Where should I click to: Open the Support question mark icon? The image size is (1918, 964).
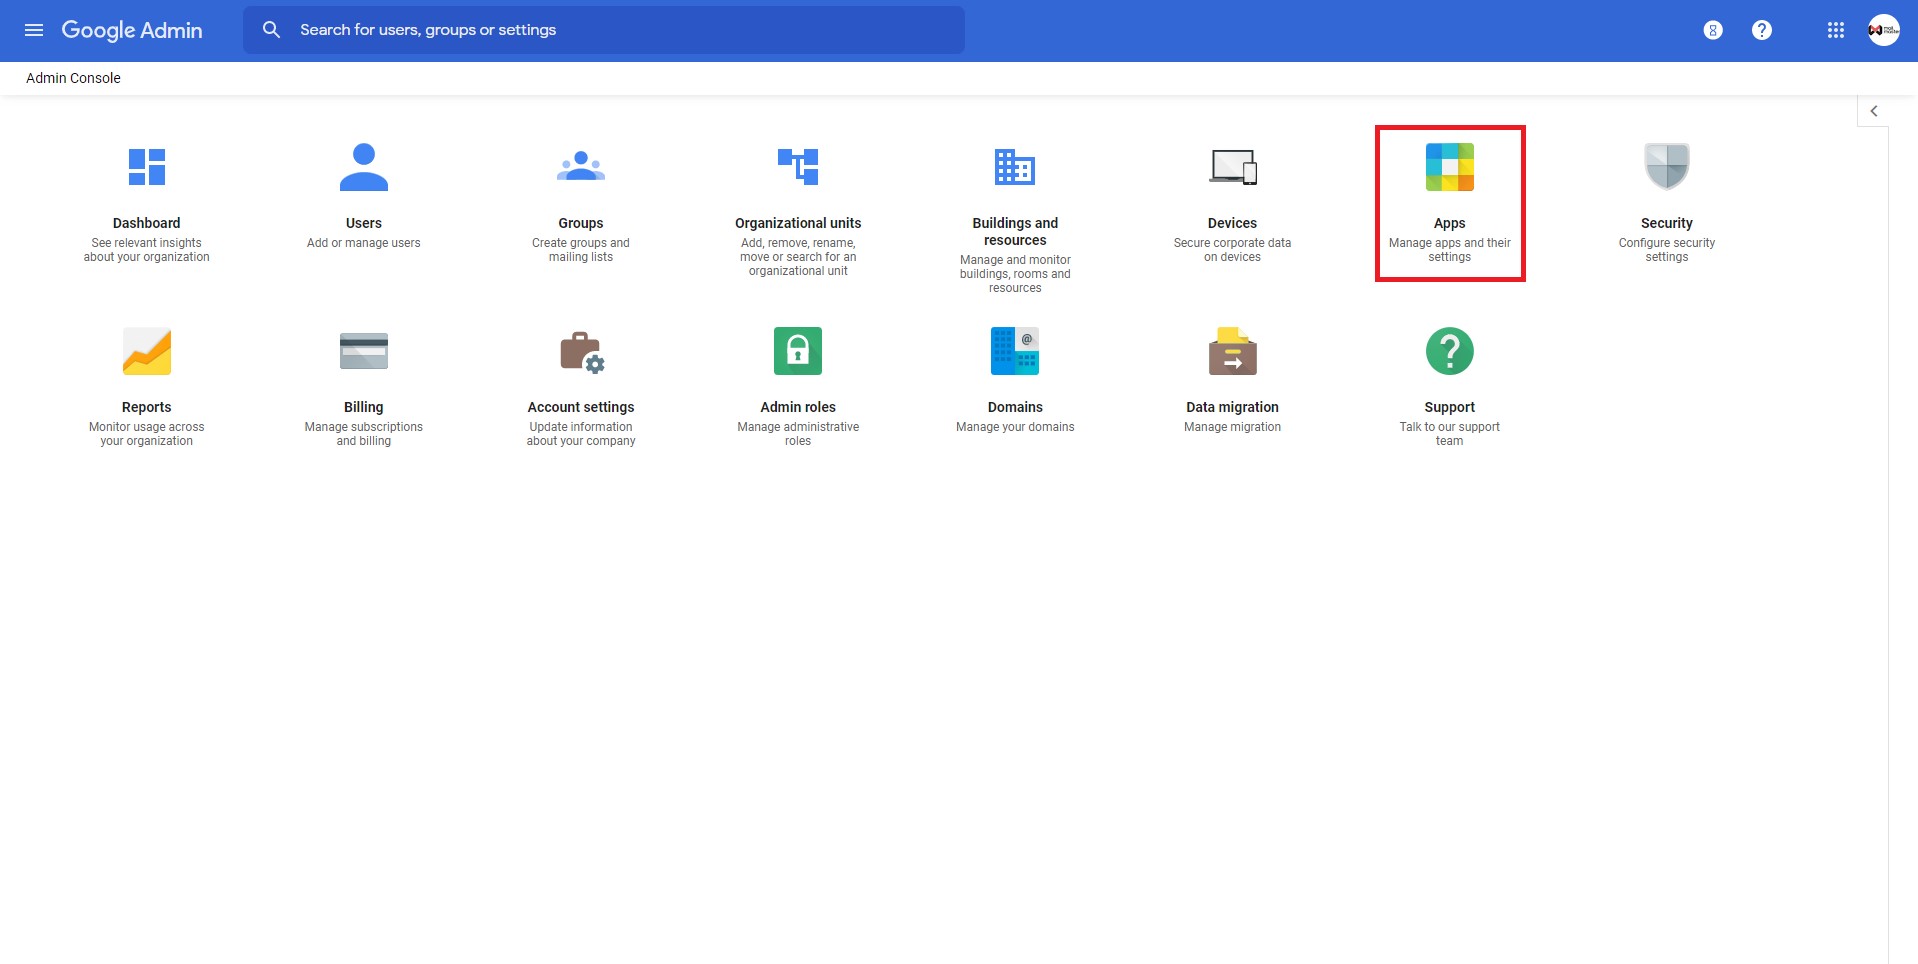pyautogui.click(x=1450, y=351)
